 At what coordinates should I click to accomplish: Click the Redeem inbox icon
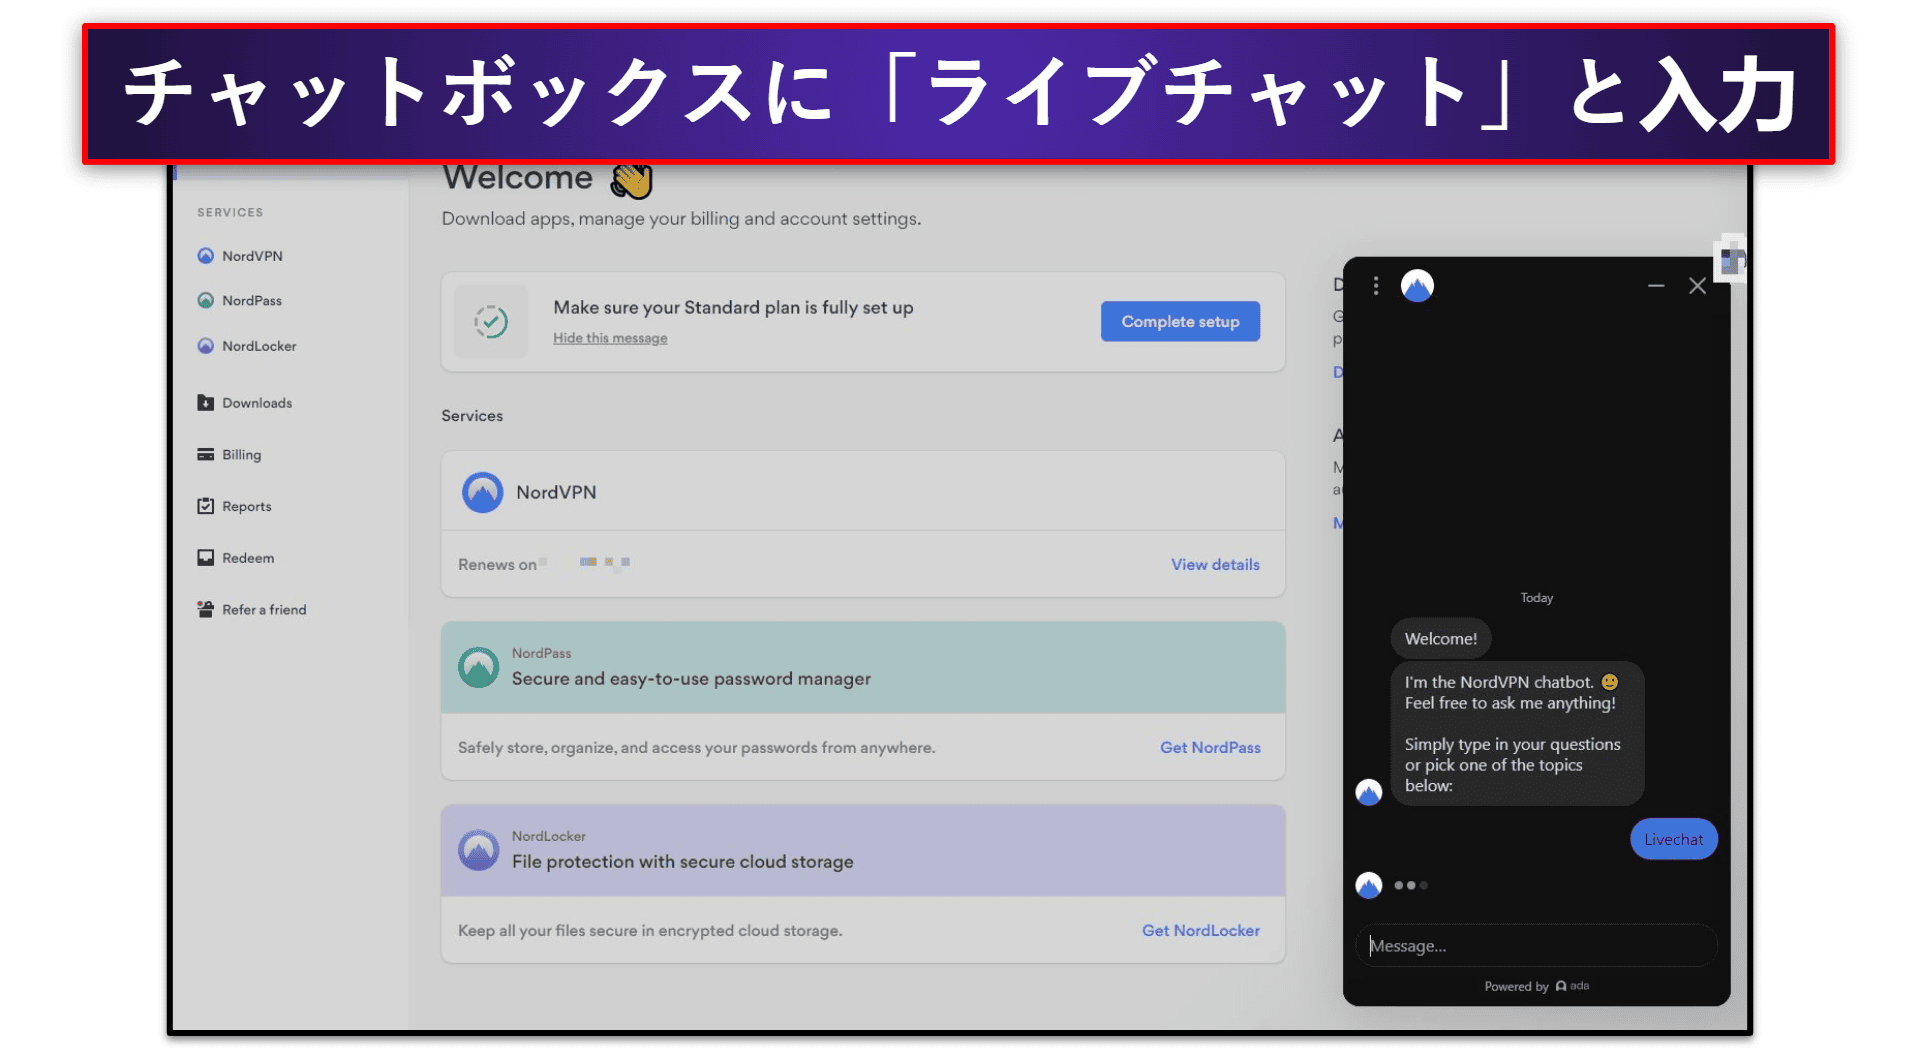pyautogui.click(x=206, y=557)
